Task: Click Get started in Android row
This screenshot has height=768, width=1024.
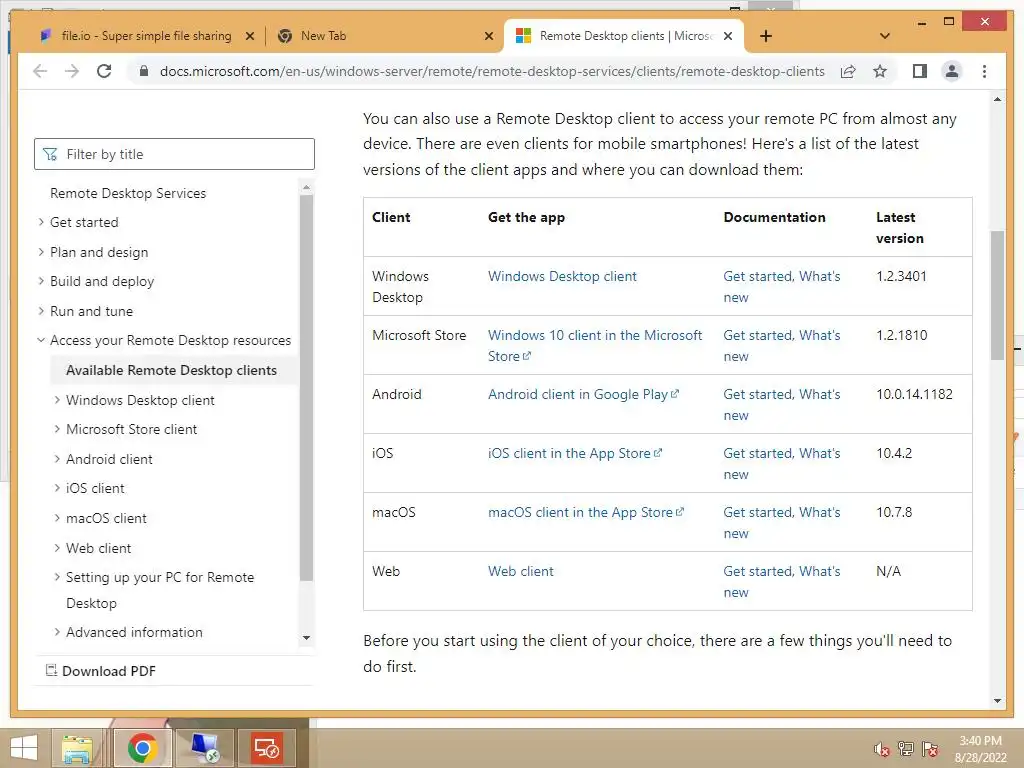Action: click(758, 394)
